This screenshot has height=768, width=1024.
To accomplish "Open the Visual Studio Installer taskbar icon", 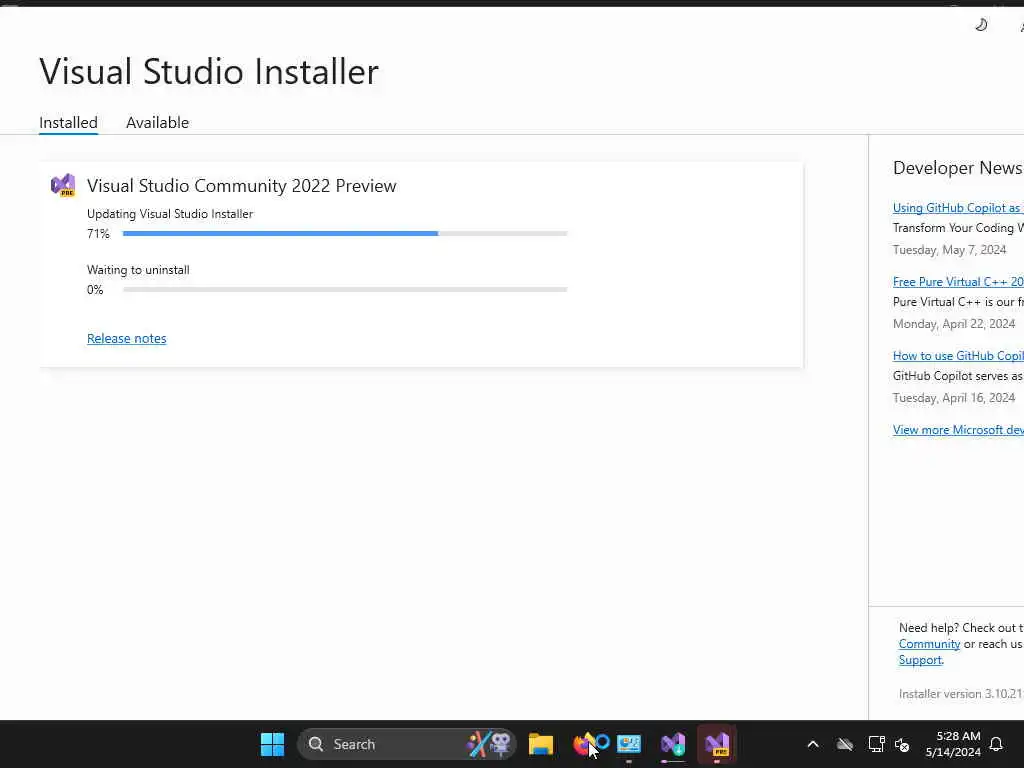I will click(673, 744).
